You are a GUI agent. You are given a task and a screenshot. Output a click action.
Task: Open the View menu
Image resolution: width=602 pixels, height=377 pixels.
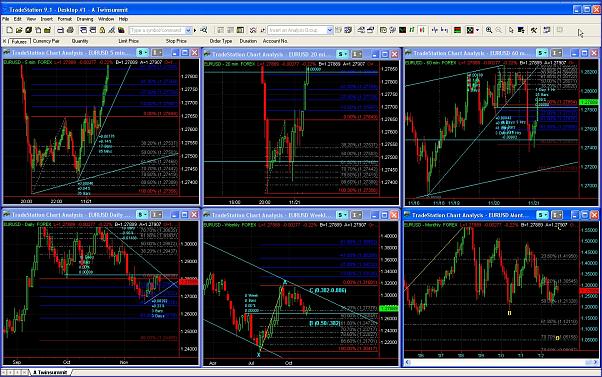tap(31, 19)
